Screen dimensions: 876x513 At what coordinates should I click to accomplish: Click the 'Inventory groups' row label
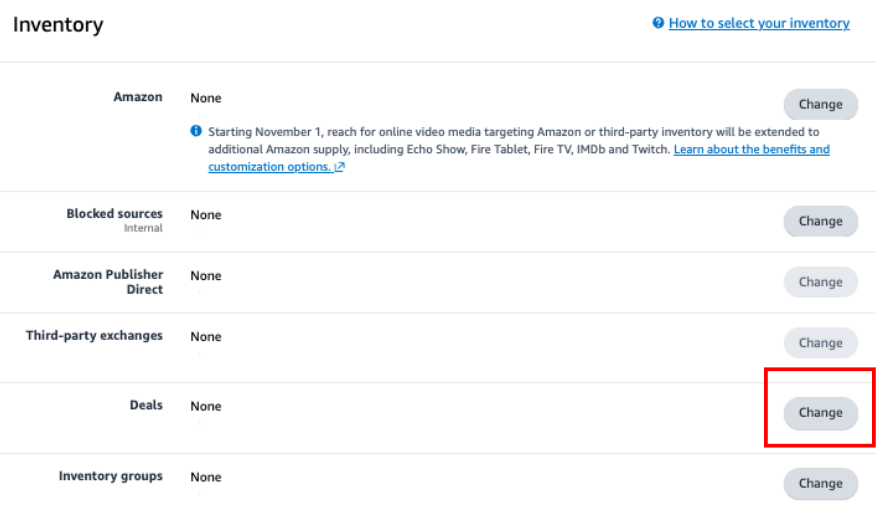[x=111, y=476]
